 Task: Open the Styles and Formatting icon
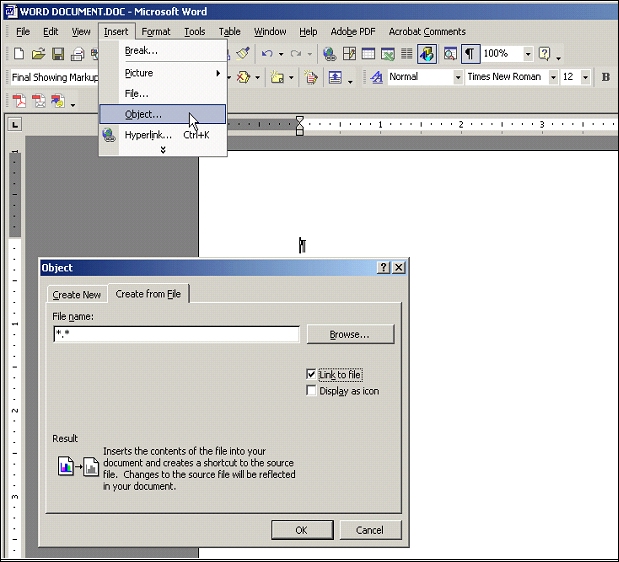click(x=377, y=77)
